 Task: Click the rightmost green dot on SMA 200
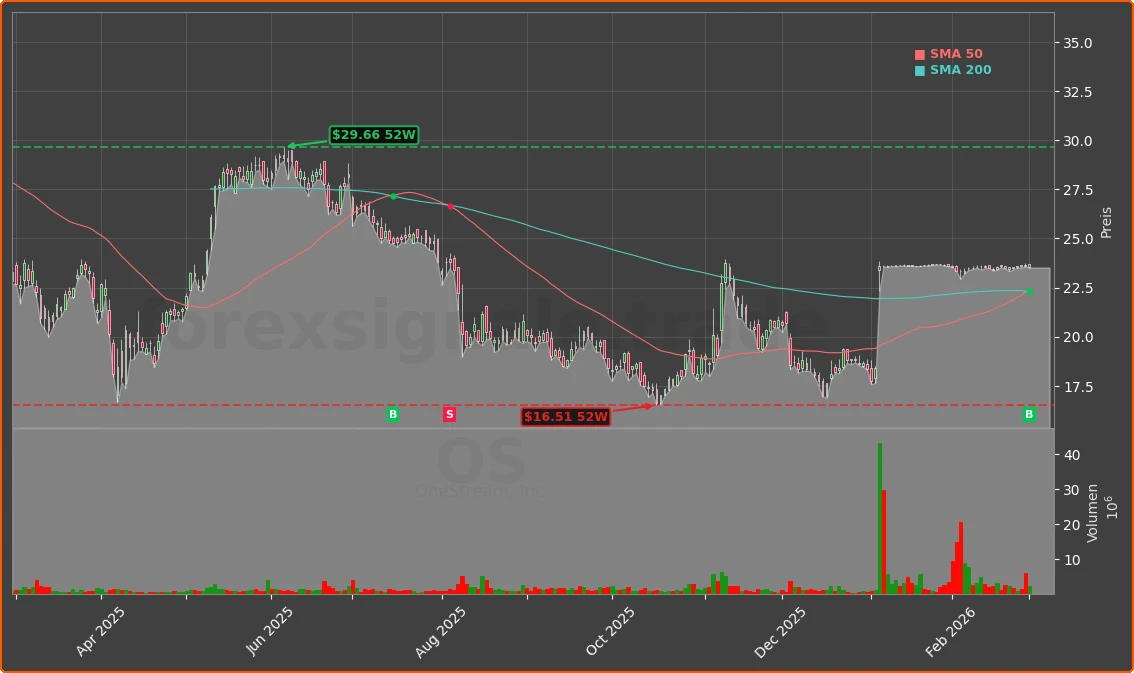(1027, 292)
